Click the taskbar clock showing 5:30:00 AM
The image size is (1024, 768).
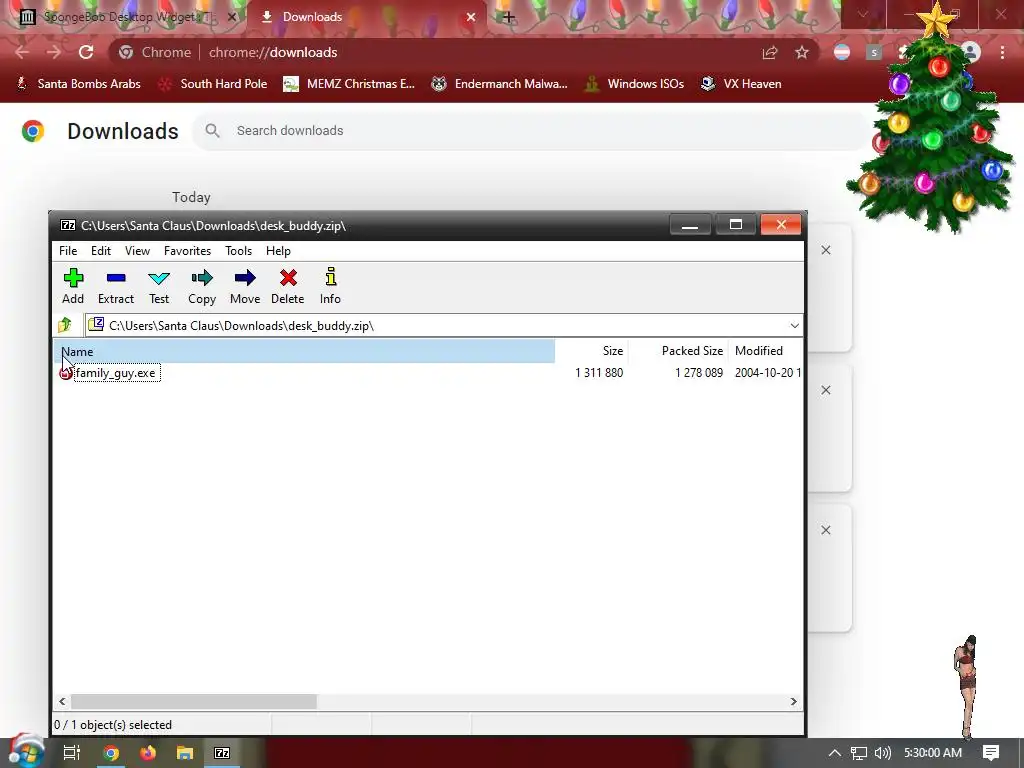(x=933, y=753)
